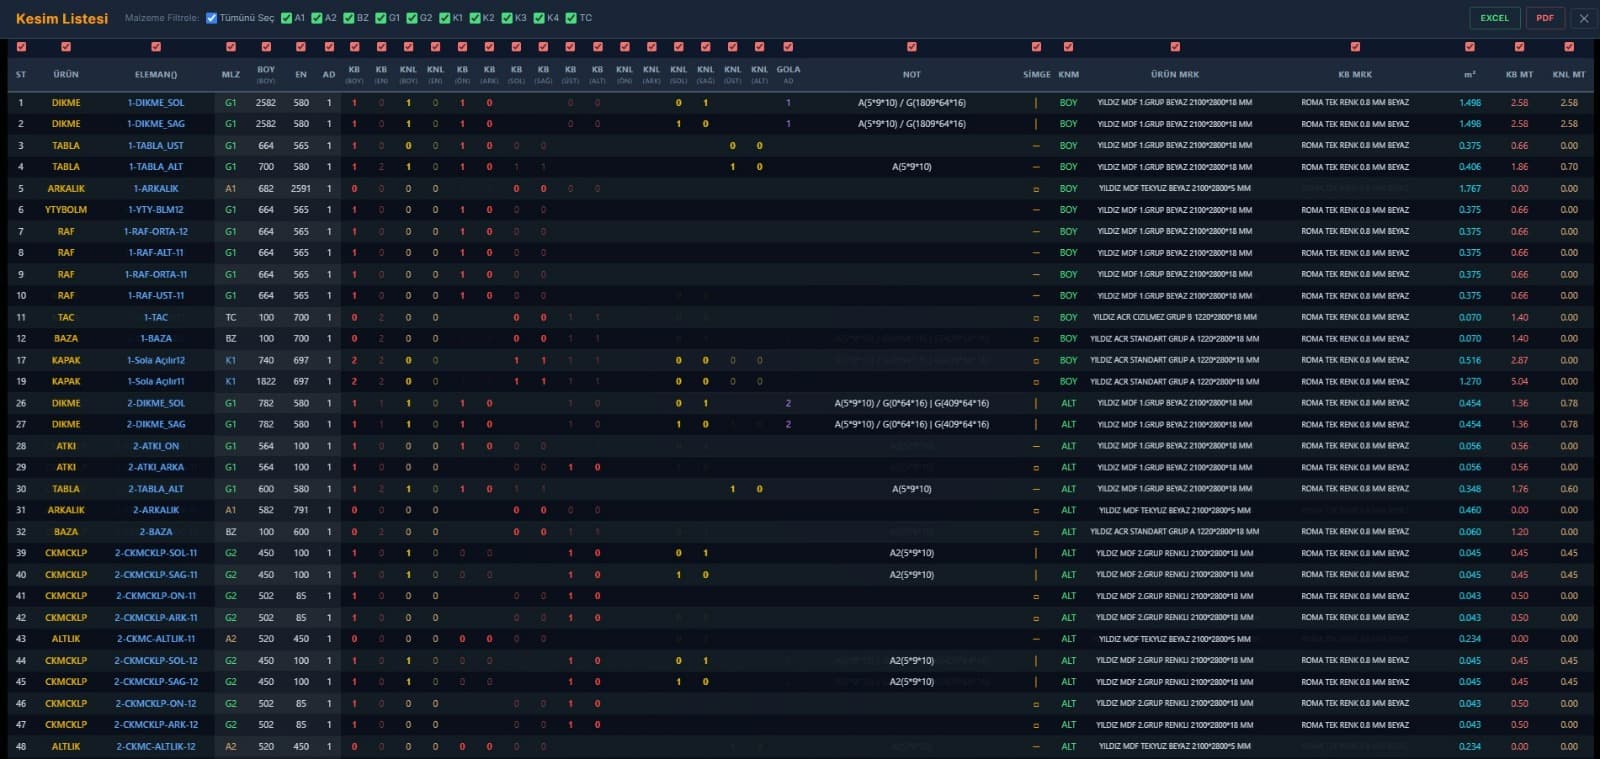
Task: Uncheck the TC material filter
Action: [571, 18]
